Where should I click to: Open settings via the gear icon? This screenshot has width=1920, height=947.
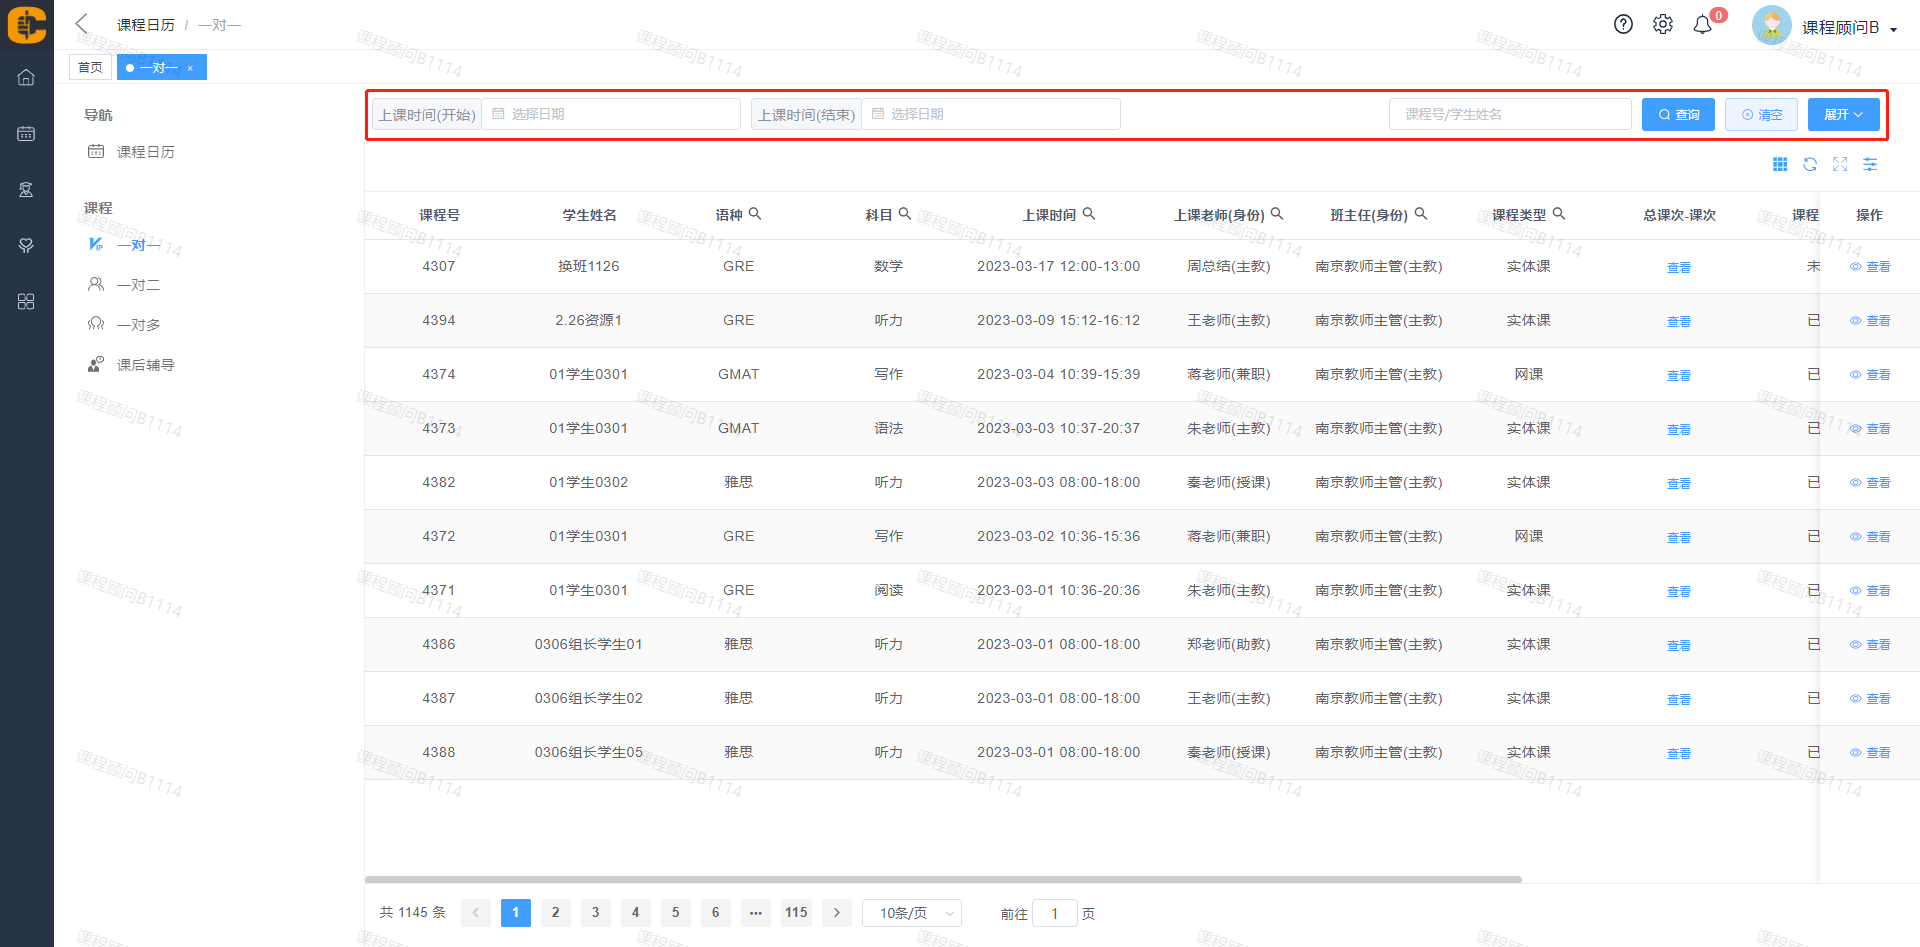click(x=1662, y=25)
